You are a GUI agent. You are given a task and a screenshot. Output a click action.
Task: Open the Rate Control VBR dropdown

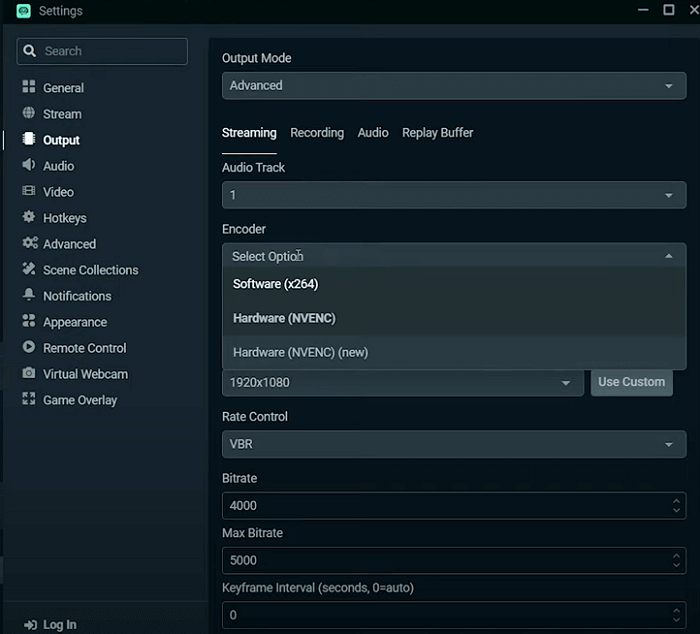(x=453, y=444)
